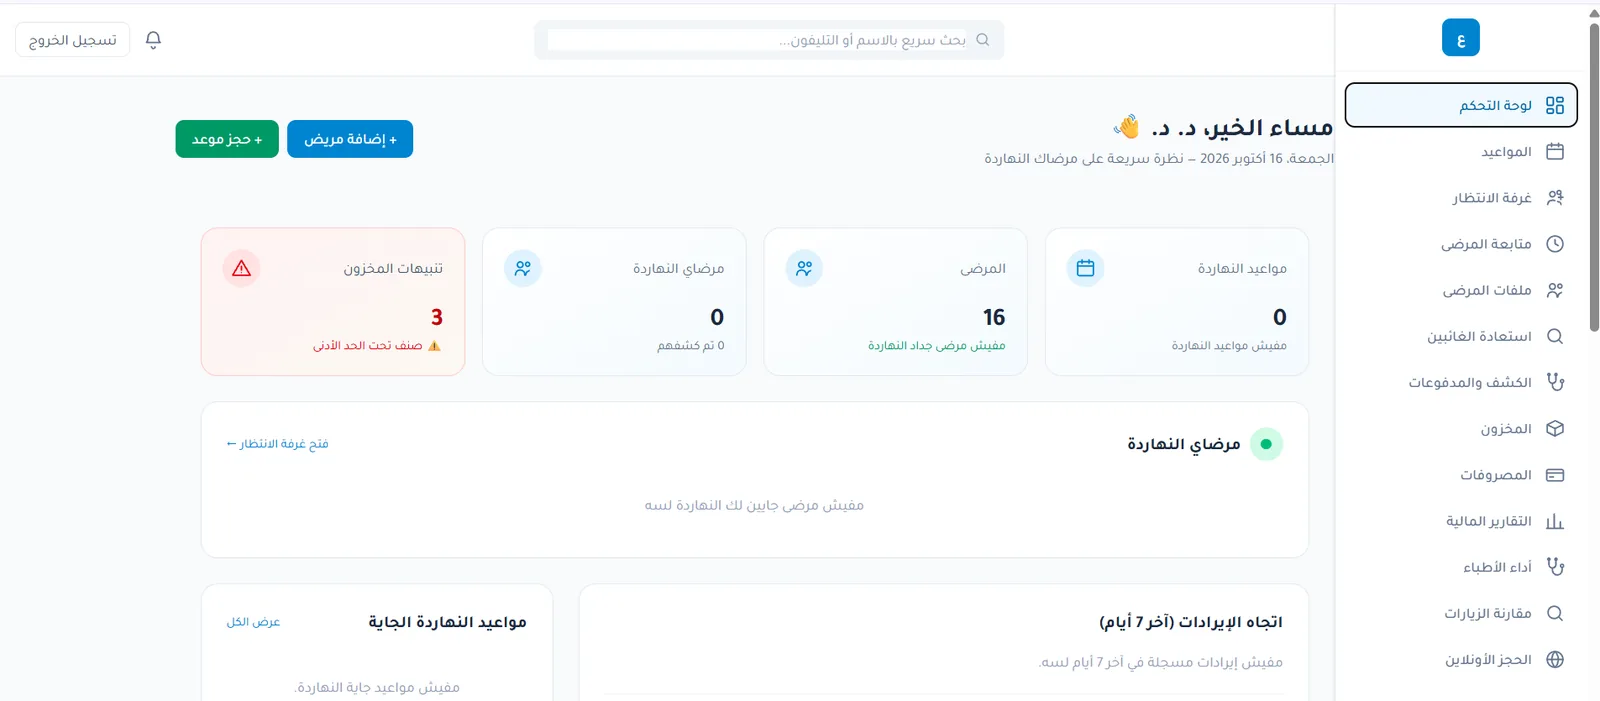Click the blue إضافة مريض button
Viewport: 1600px width, 701px height.
click(x=350, y=139)
